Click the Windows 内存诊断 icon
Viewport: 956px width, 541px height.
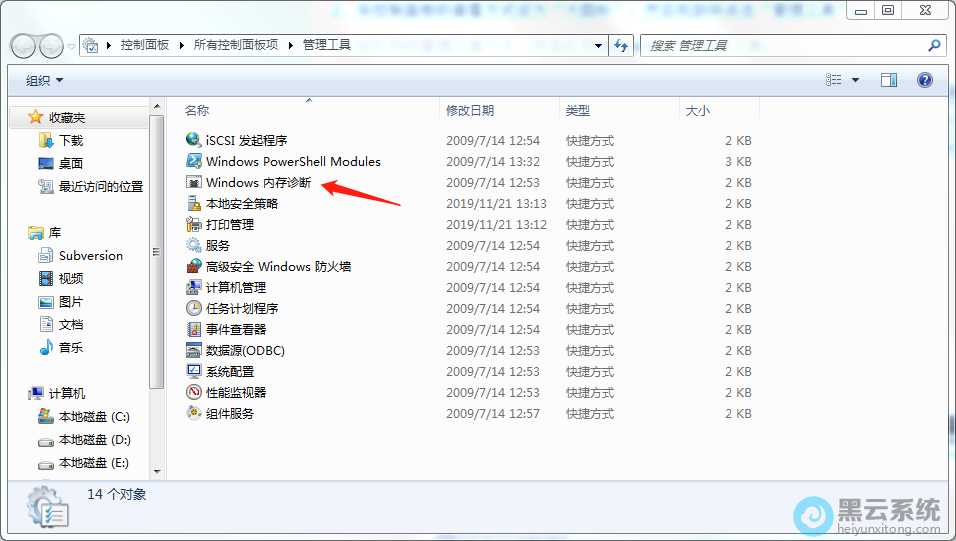[194, 182]
